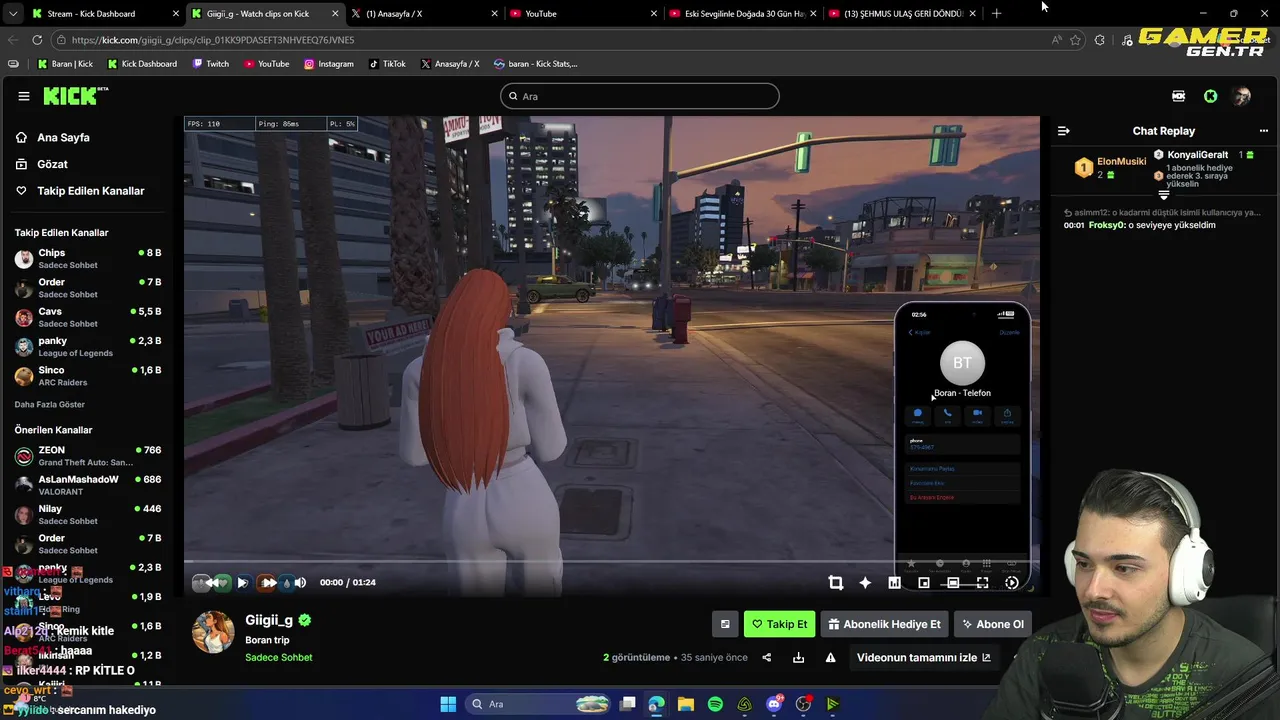Image resolution: width=1280 pixels, height=720 pixels.
Task: Open File Explorer from the taskbar
Action: [x=686, y=704]
